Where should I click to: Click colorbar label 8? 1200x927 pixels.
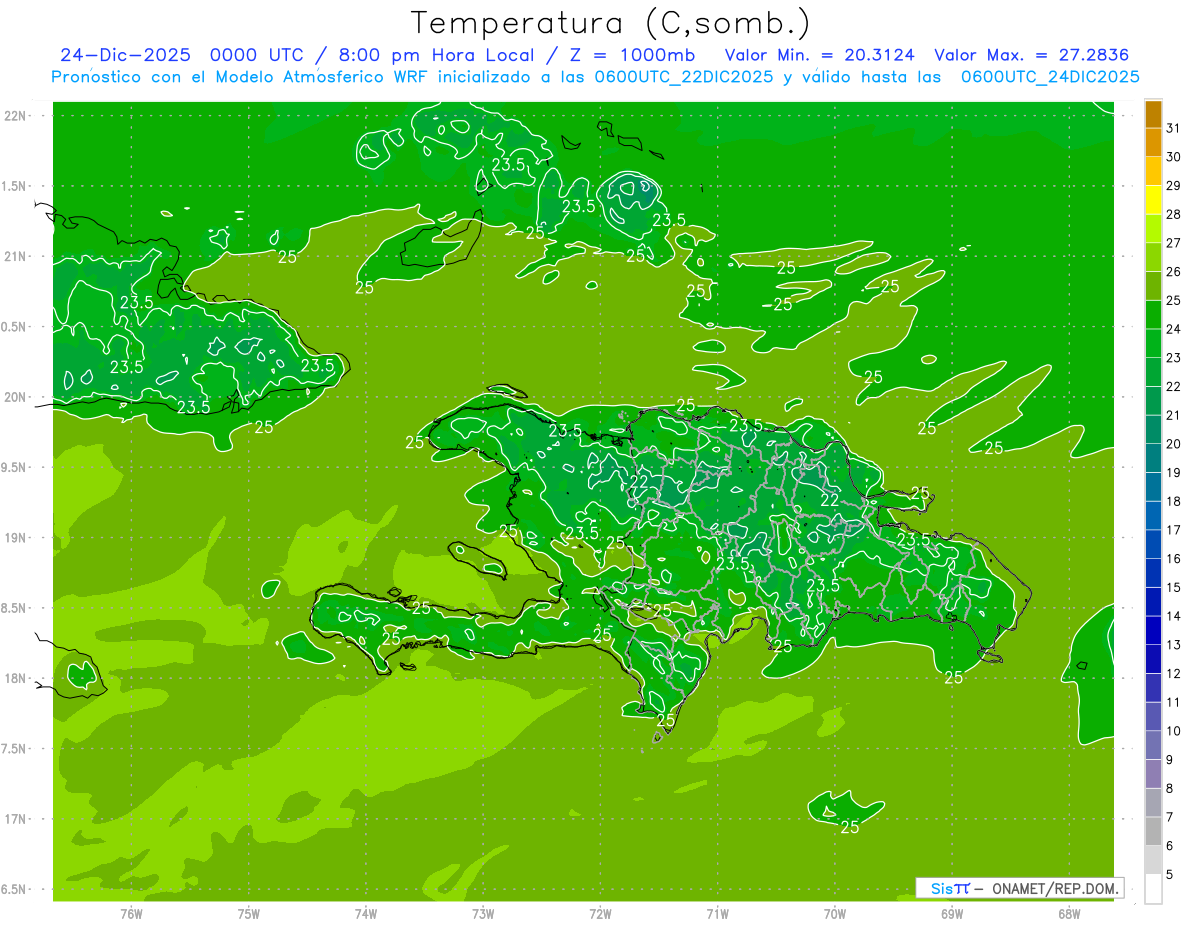(x=1170, y=788)
